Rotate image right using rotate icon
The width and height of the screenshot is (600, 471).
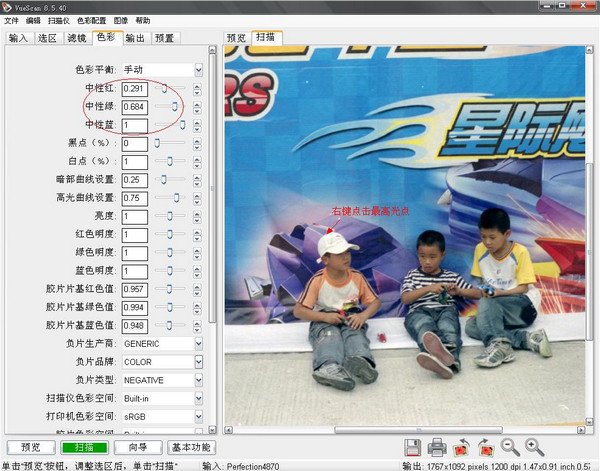[x=486, y=448]
